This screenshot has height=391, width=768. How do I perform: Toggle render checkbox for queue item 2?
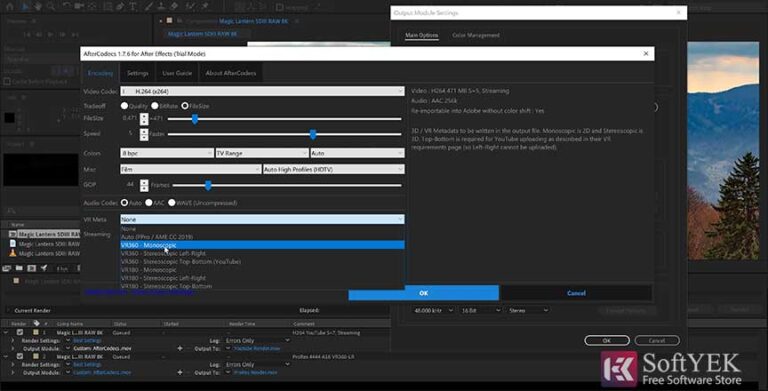tap(20, 357)
